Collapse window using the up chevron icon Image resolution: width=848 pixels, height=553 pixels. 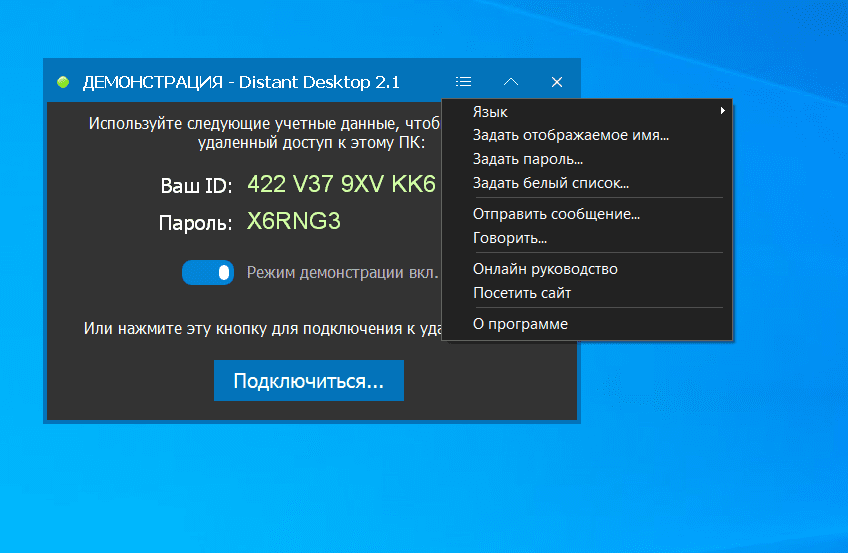[511, 82]
